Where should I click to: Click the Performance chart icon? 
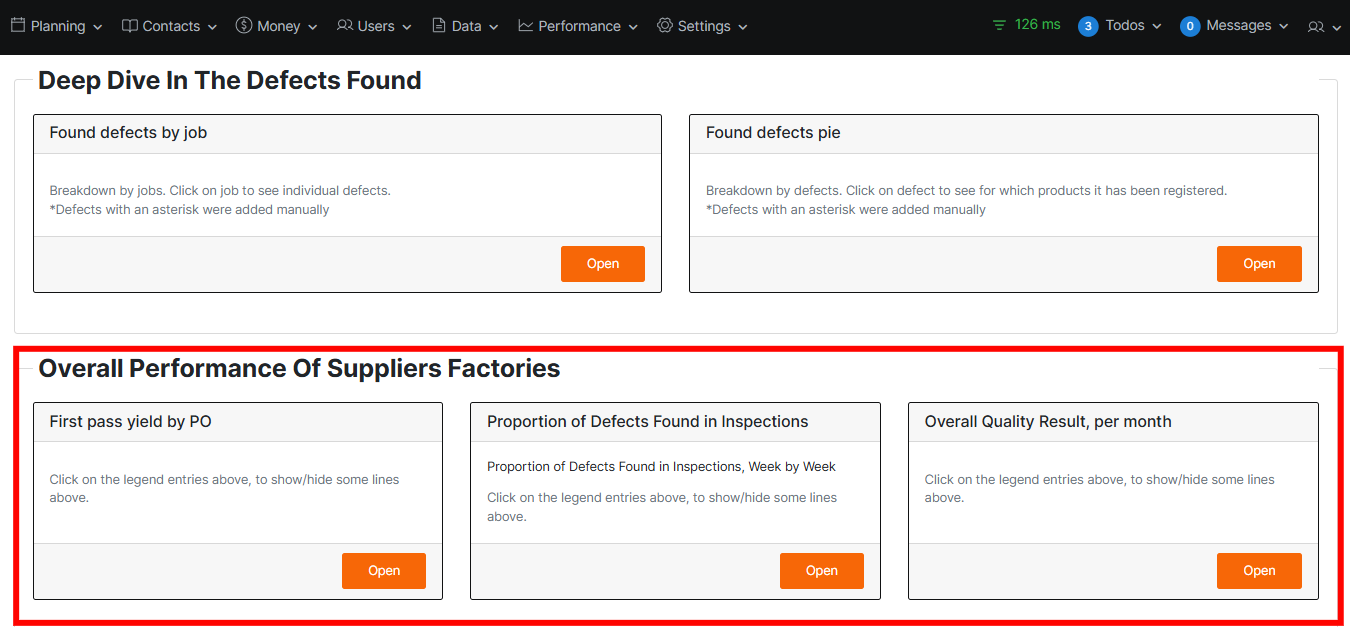click(526, 26)
